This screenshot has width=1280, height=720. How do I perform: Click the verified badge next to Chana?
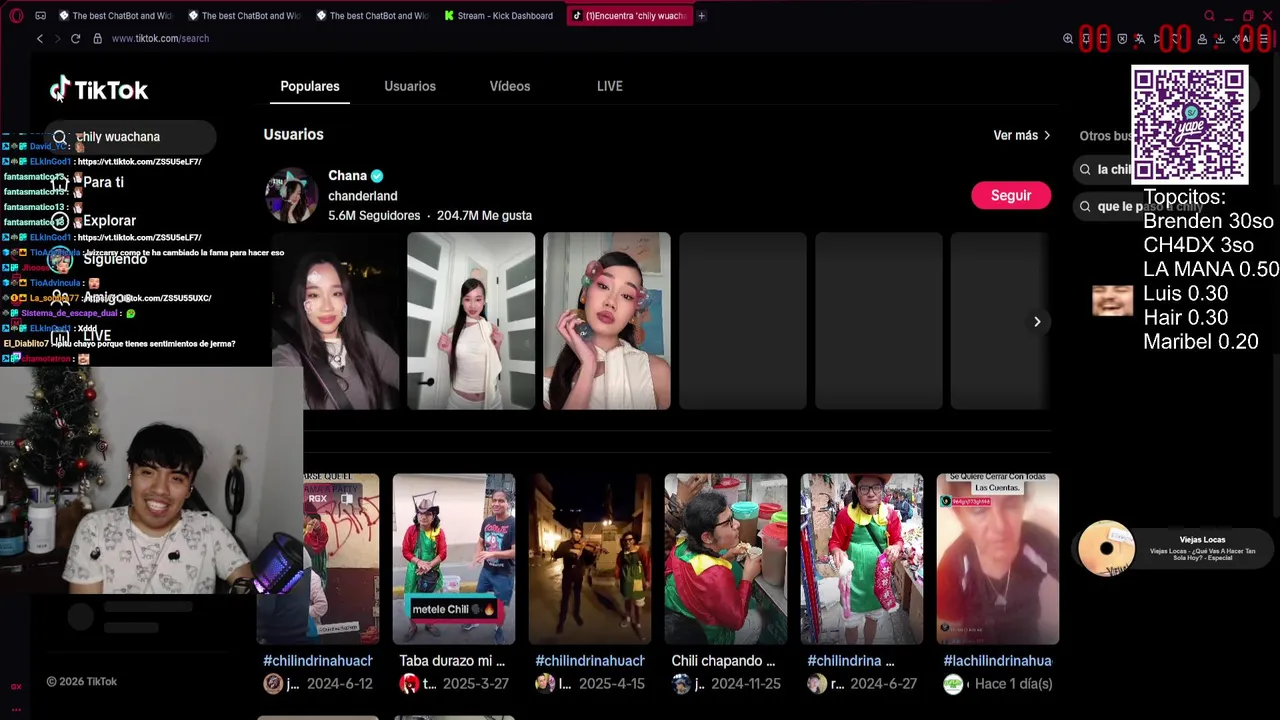click(377, 176)
